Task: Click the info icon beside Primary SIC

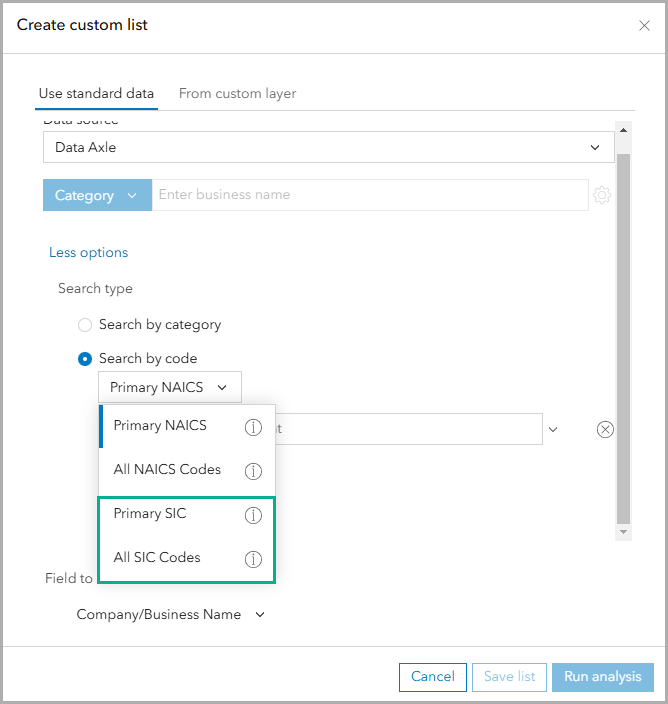Action: (x=253, y=515)
